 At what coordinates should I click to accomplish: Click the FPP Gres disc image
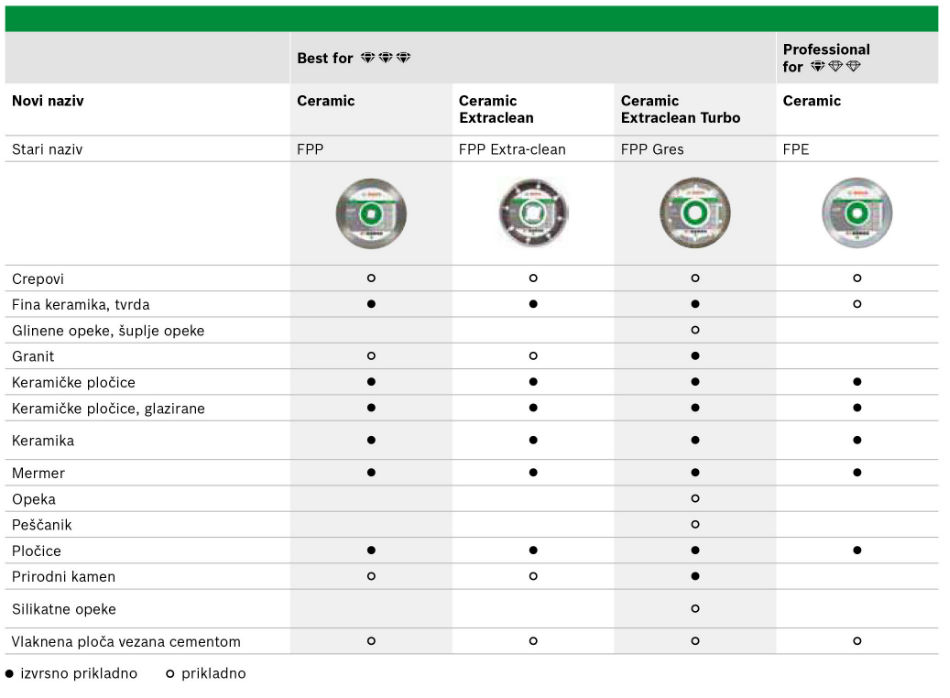coord(695,213)
